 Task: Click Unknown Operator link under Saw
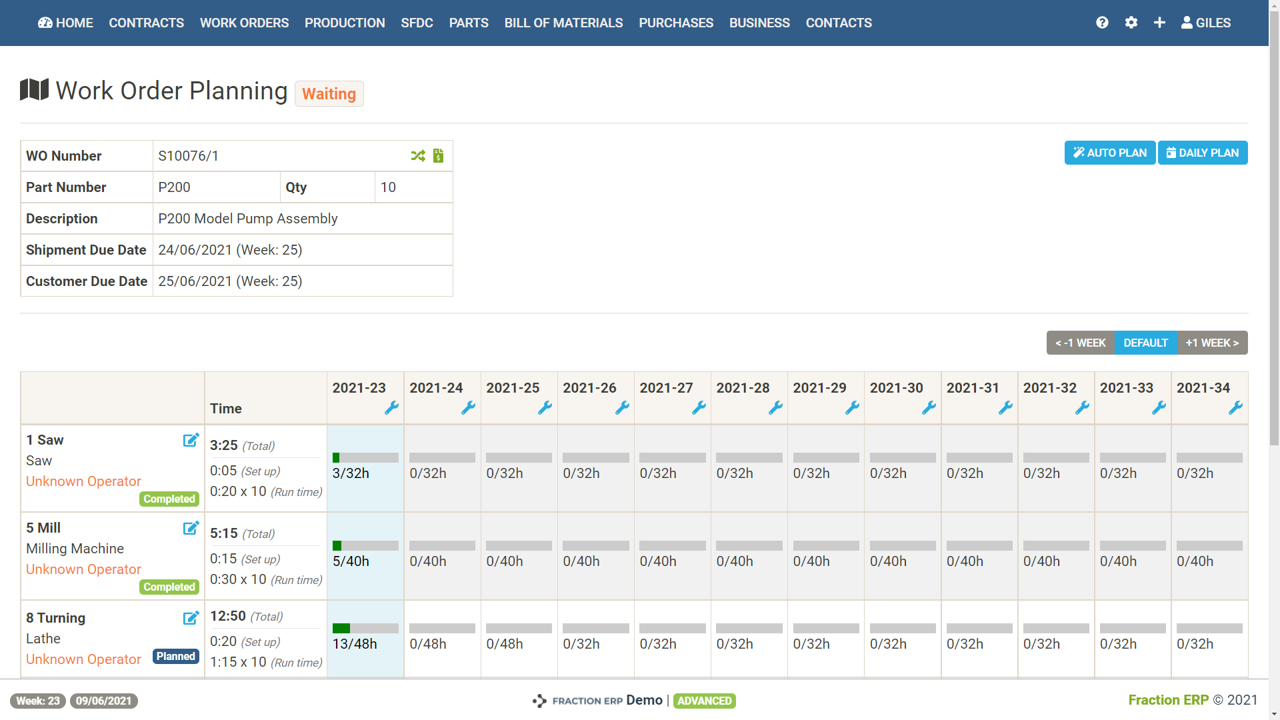pyautogui.click(x=83, y=481)
